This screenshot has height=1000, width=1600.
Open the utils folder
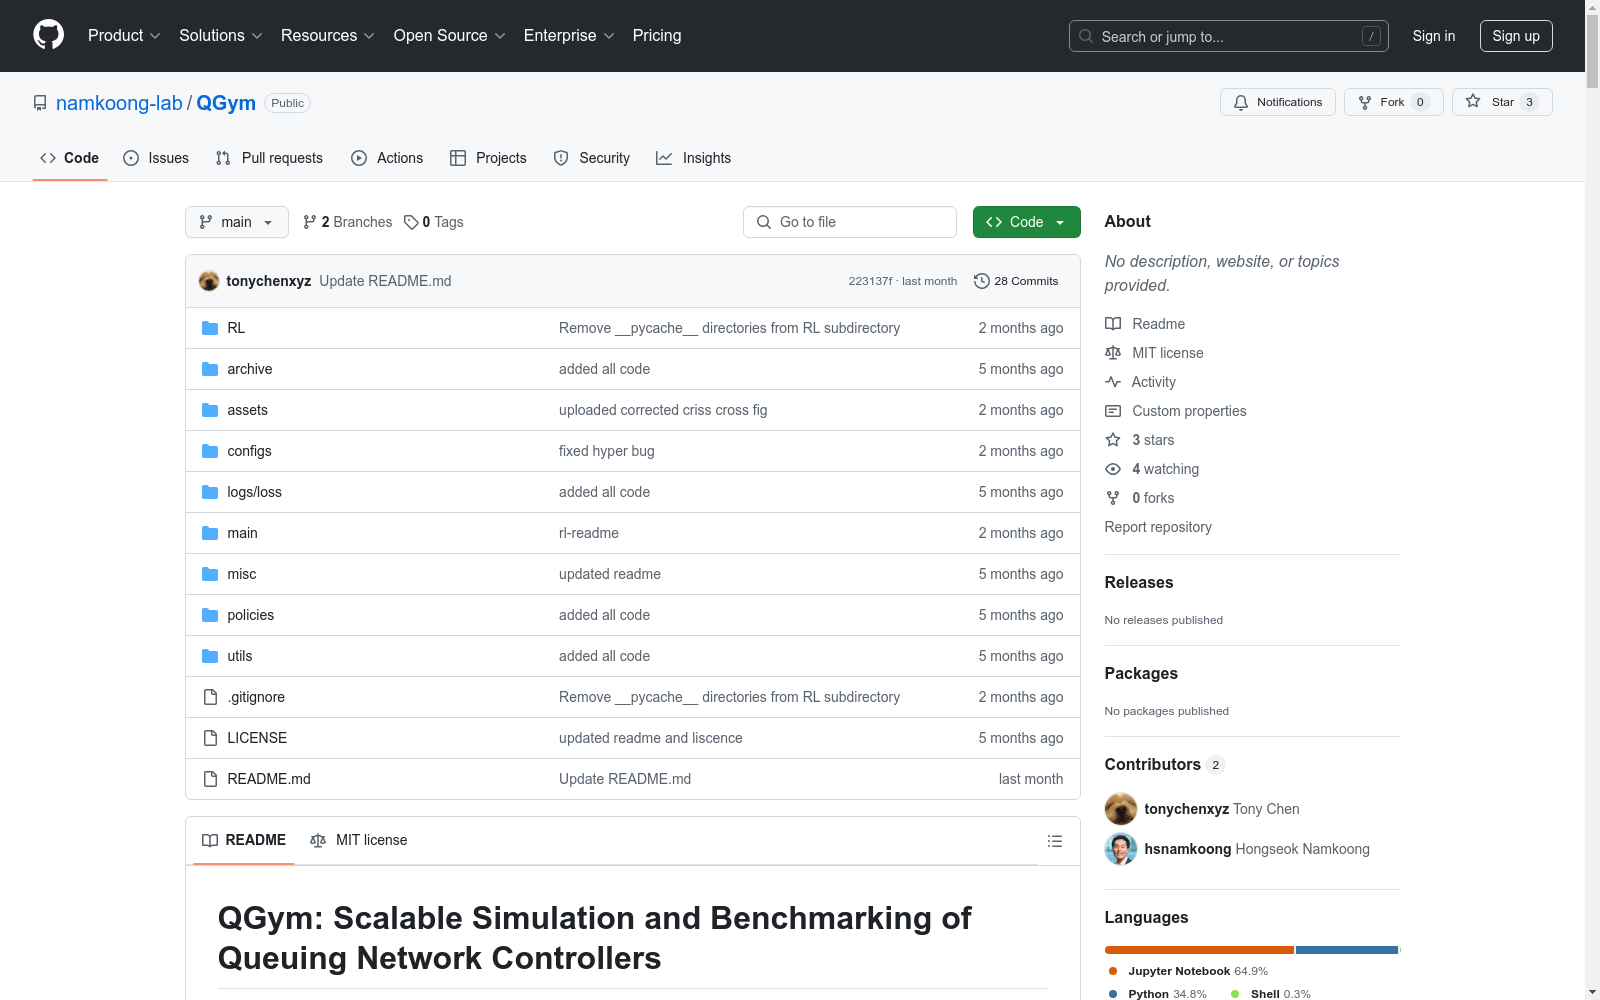pos(240,656)
